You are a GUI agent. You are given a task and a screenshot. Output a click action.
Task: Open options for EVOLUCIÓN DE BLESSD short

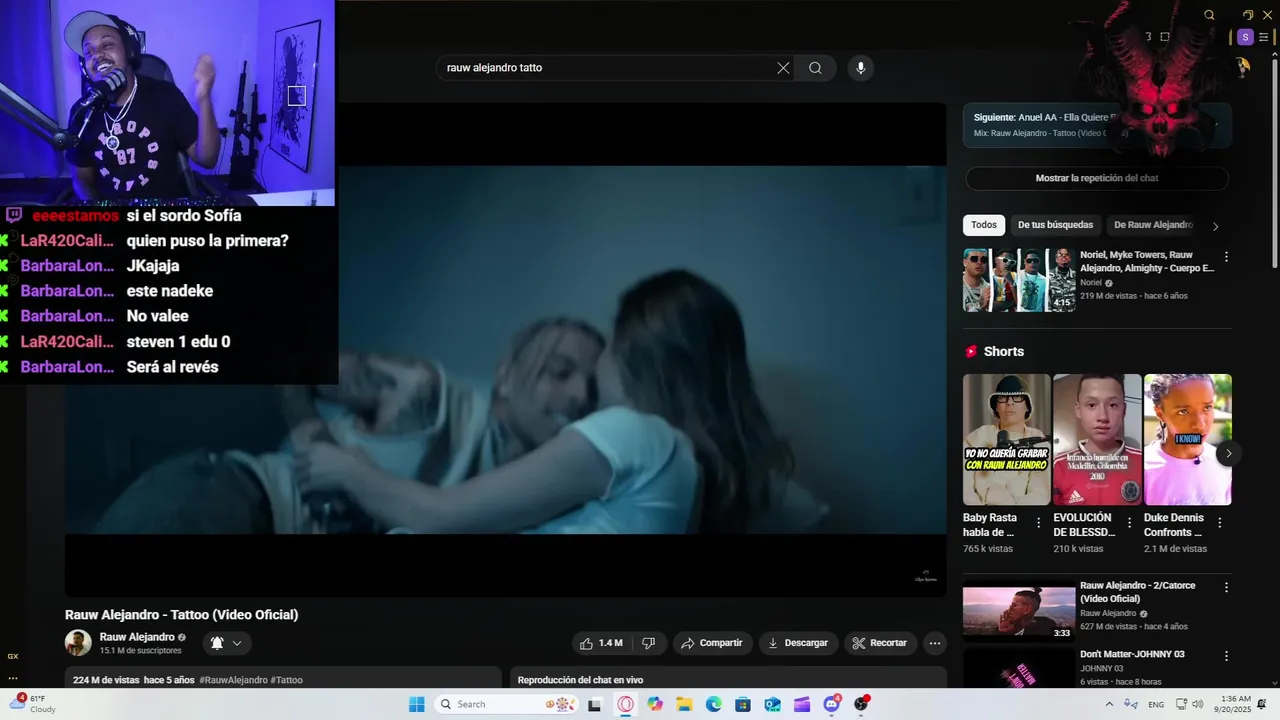tap(1129, 522)
